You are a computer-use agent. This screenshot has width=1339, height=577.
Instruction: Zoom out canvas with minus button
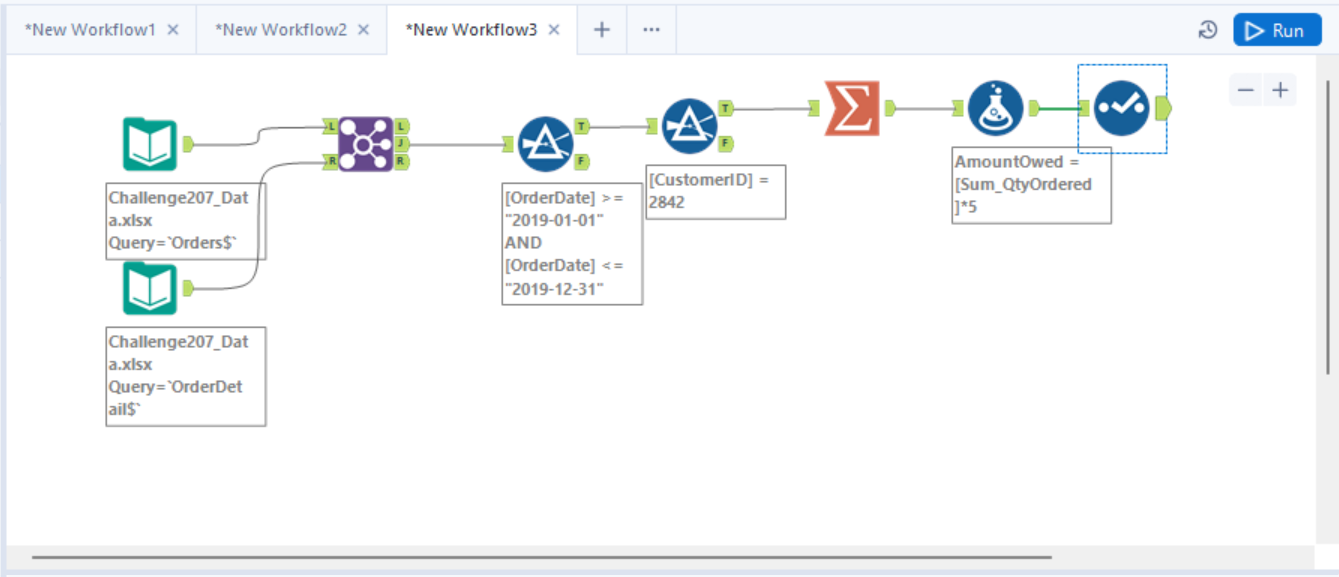(x=1246, y=90)
